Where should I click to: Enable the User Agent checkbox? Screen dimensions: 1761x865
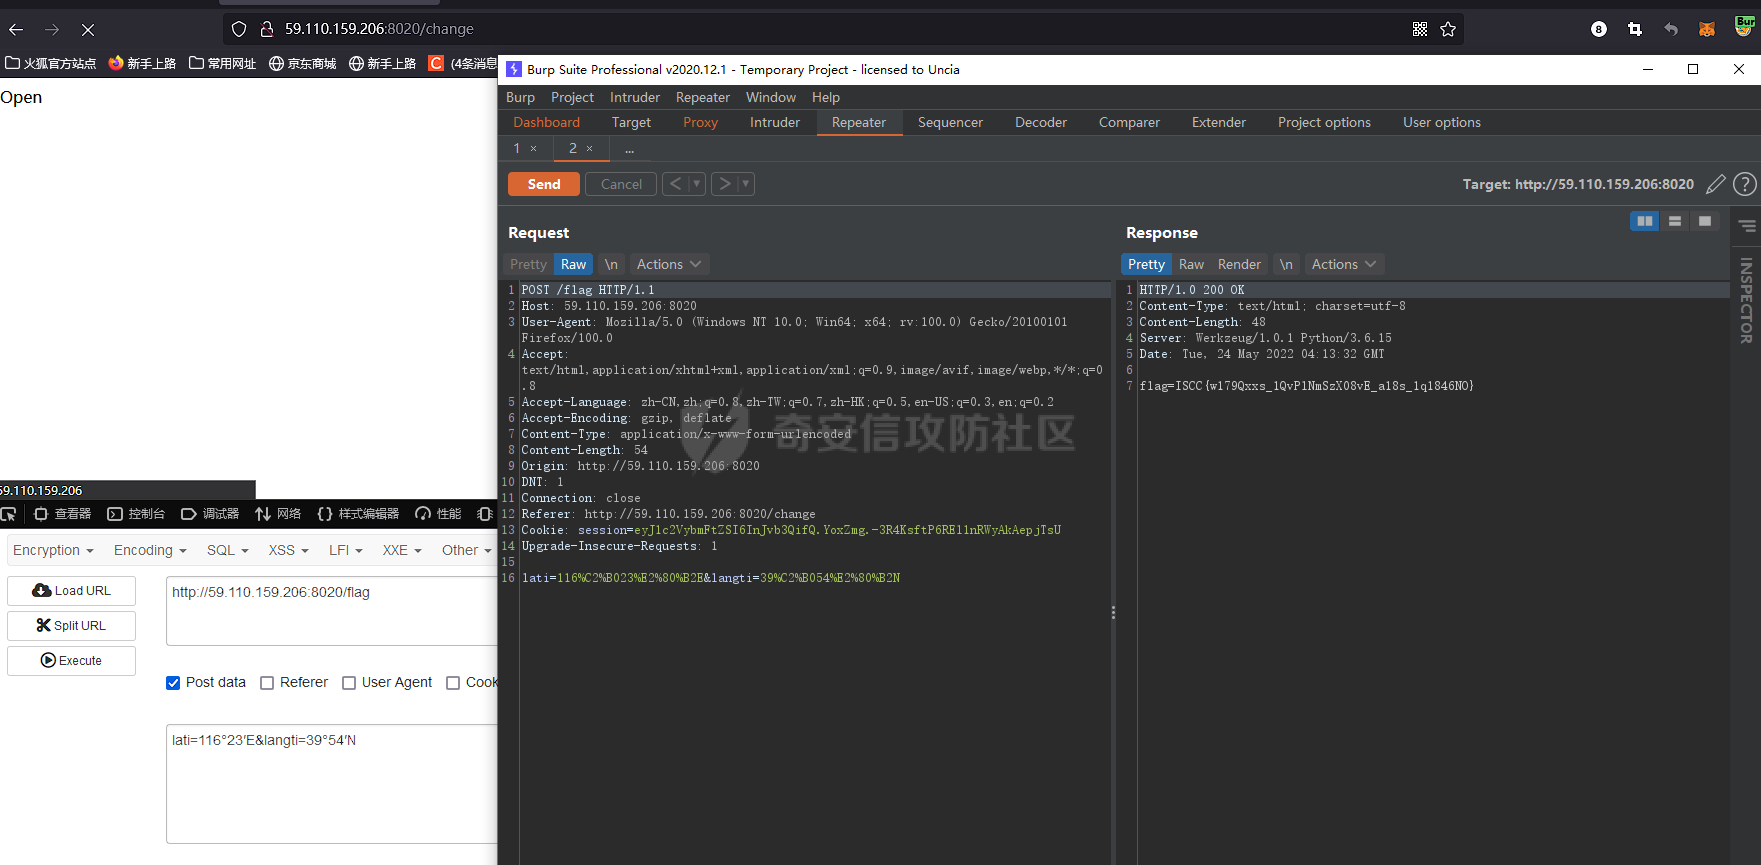[x=349, y=683]
